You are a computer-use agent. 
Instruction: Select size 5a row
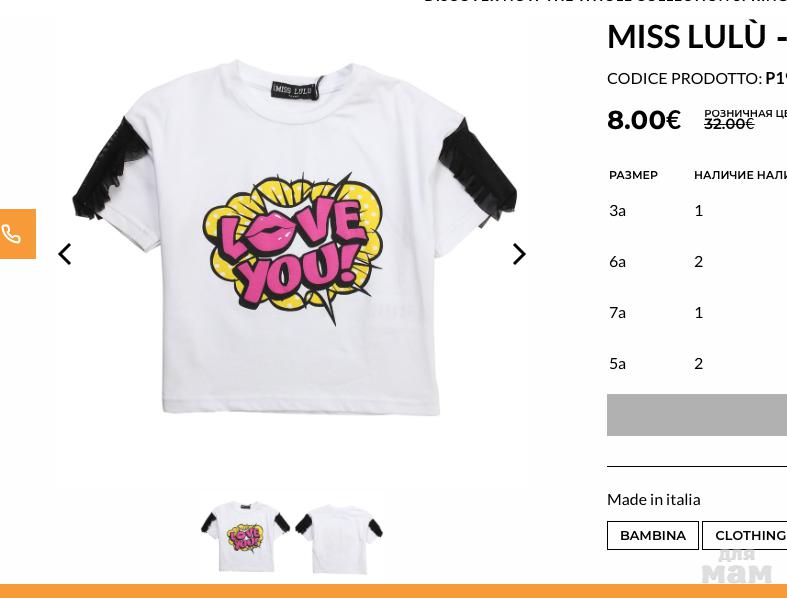617,363
